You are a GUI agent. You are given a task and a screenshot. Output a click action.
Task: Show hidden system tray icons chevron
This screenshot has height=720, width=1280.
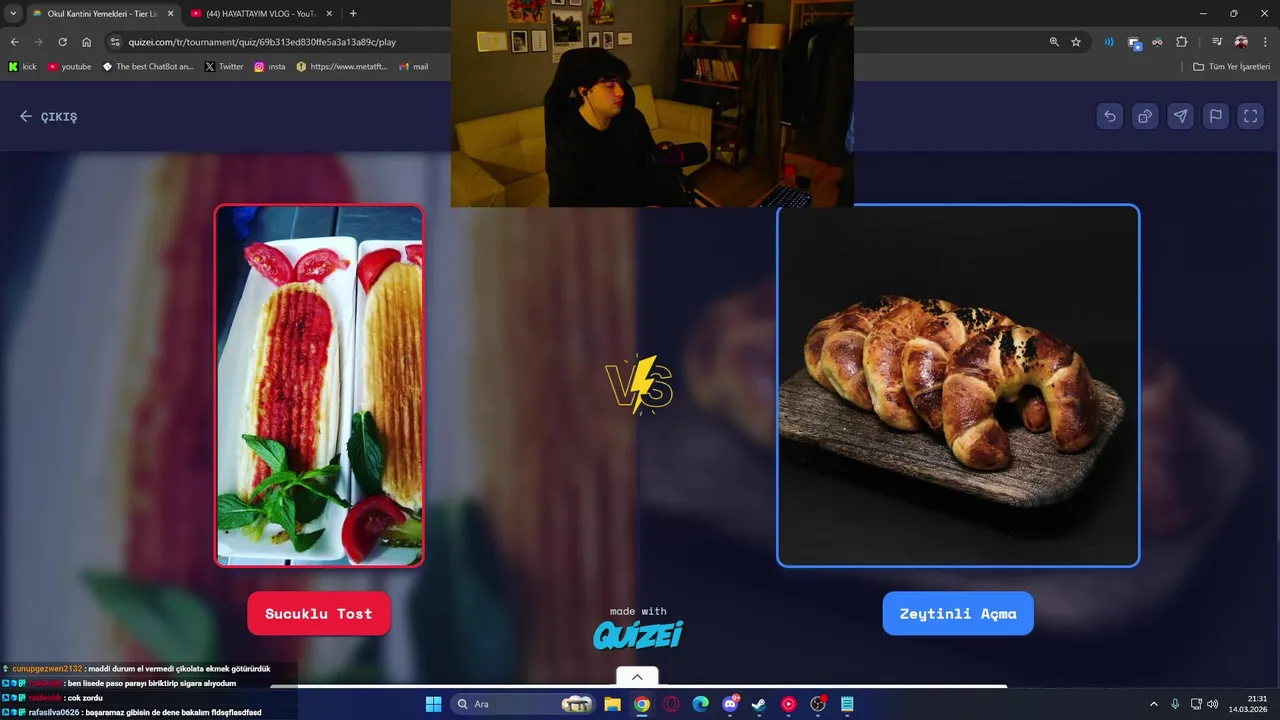click(1153, 704)
